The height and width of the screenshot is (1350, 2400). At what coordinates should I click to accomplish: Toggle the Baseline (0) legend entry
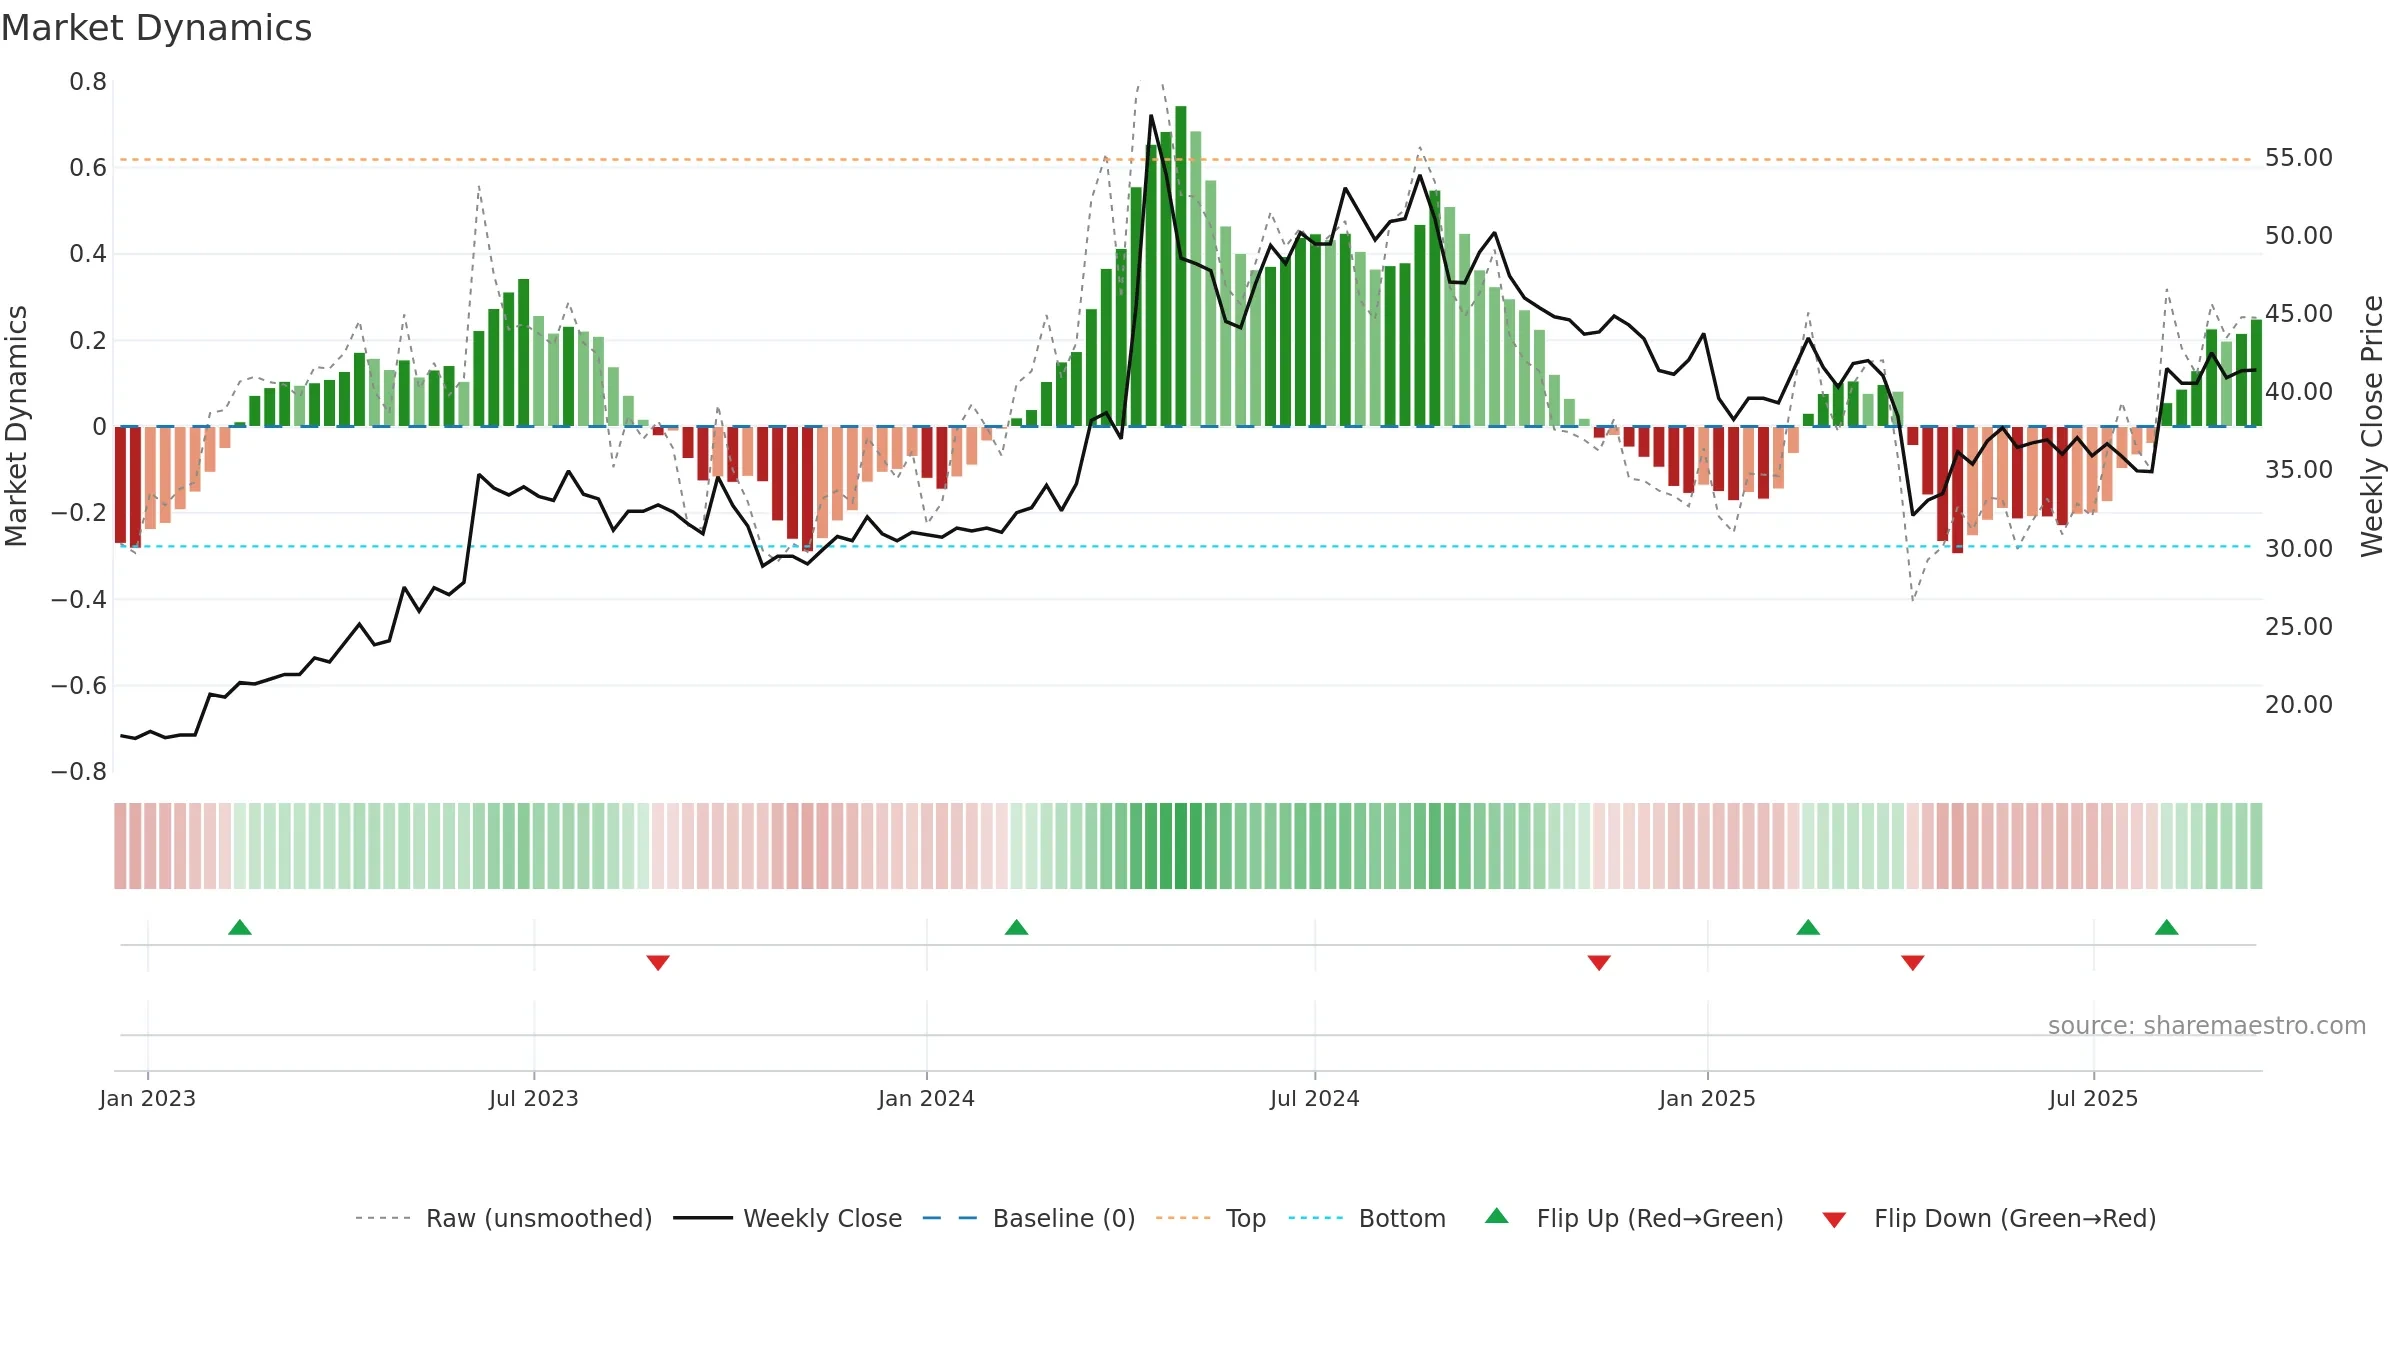point(1029,1218)
